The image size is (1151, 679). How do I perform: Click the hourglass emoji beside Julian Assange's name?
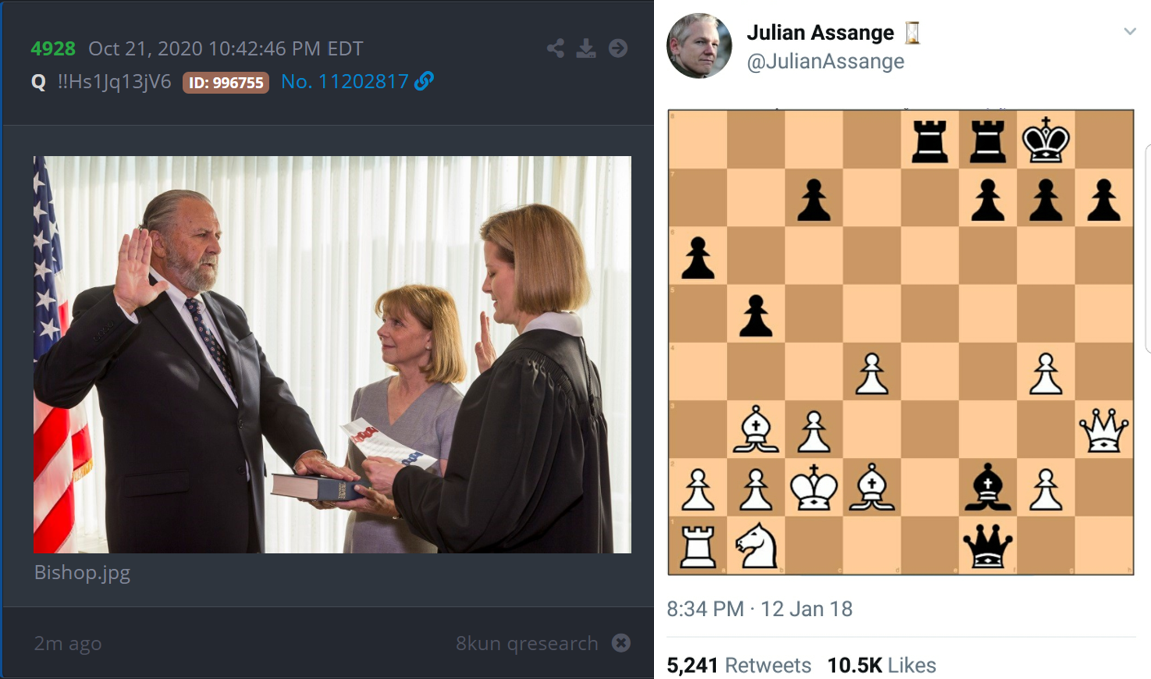[912, 32]
